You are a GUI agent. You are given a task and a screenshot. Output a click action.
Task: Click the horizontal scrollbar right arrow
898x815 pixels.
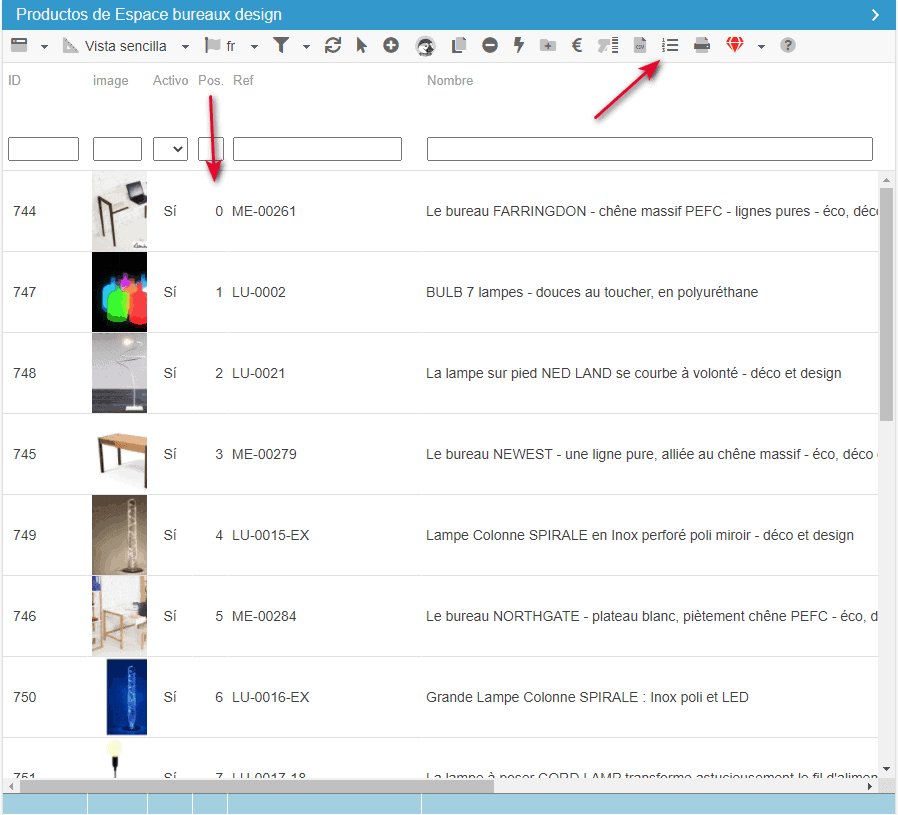click(x=870, y=786)
